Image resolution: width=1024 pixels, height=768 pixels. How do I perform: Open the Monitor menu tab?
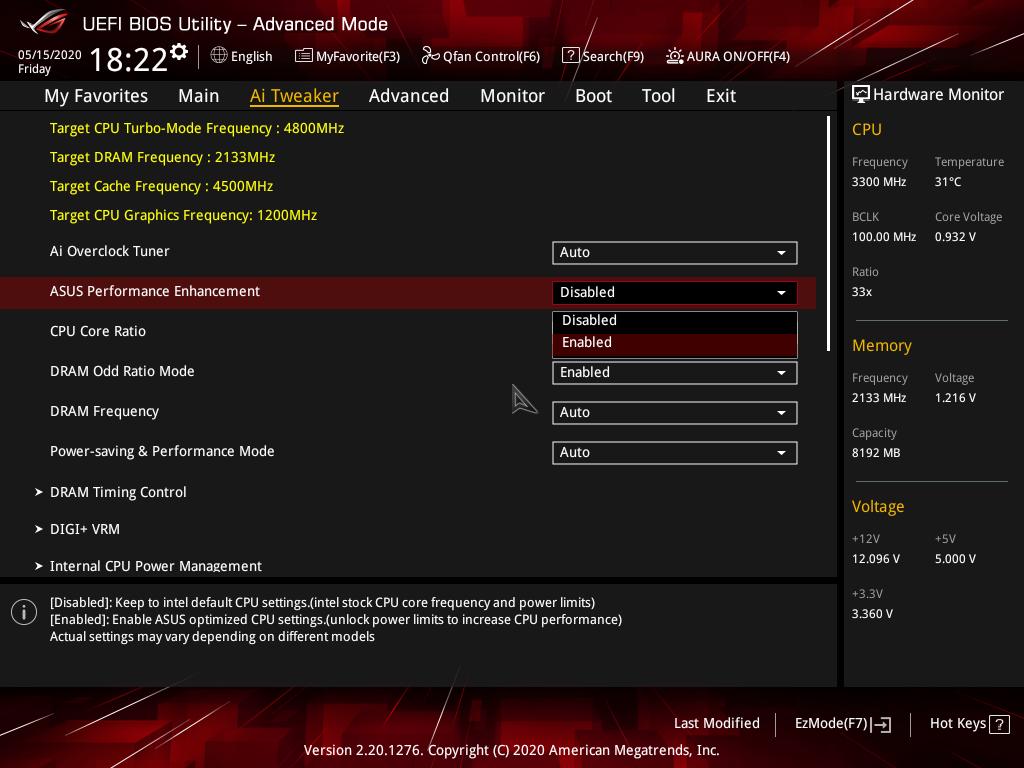click(x=512, y=95)
